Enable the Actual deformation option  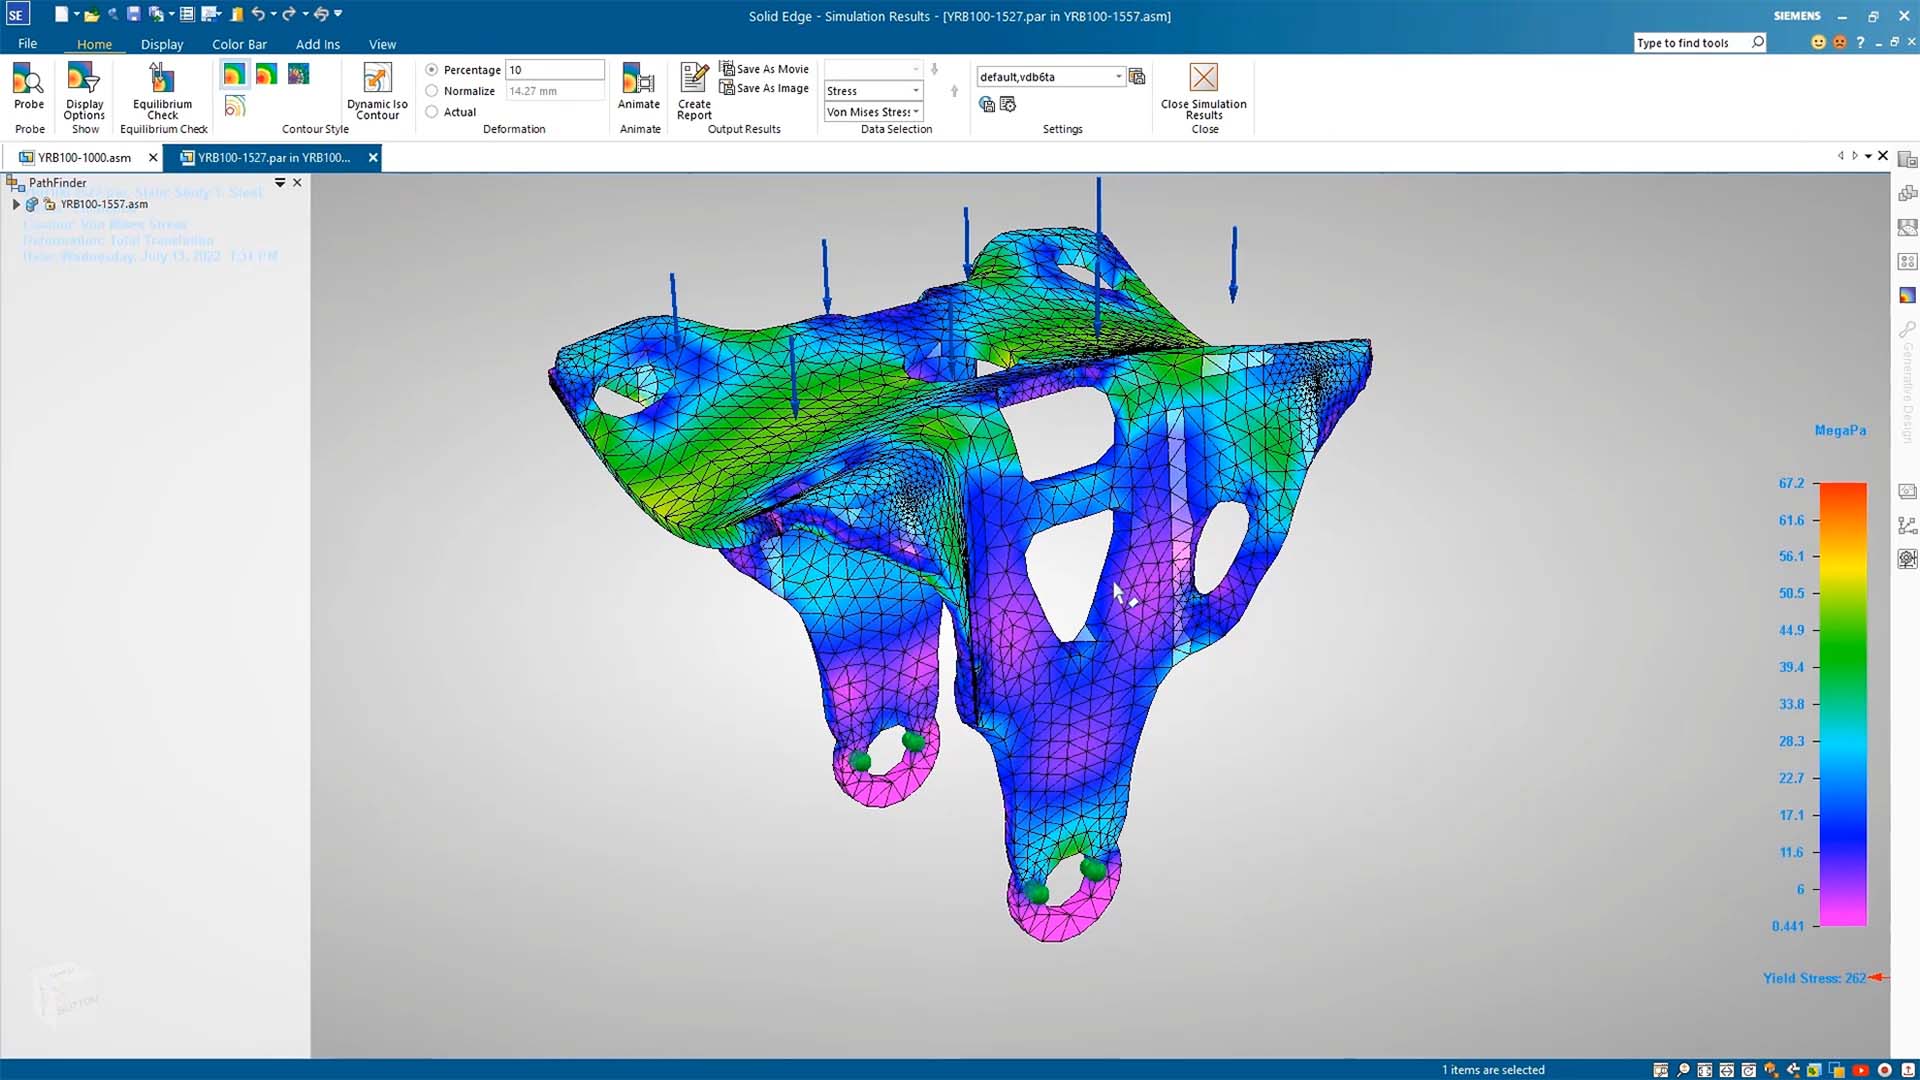[431, 112]
